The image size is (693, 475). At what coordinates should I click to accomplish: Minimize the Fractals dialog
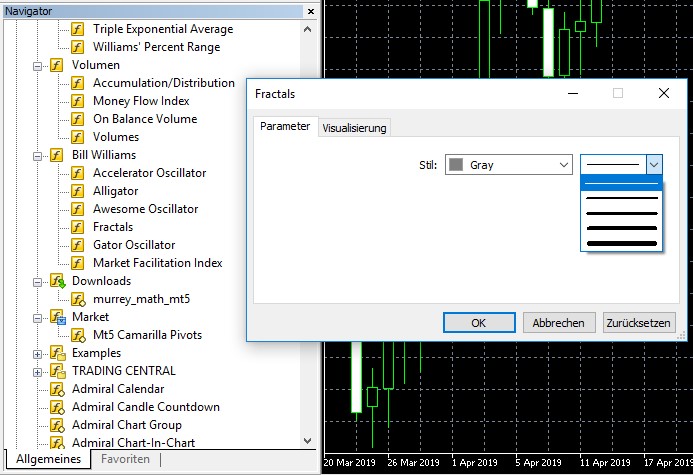(573, 93)
